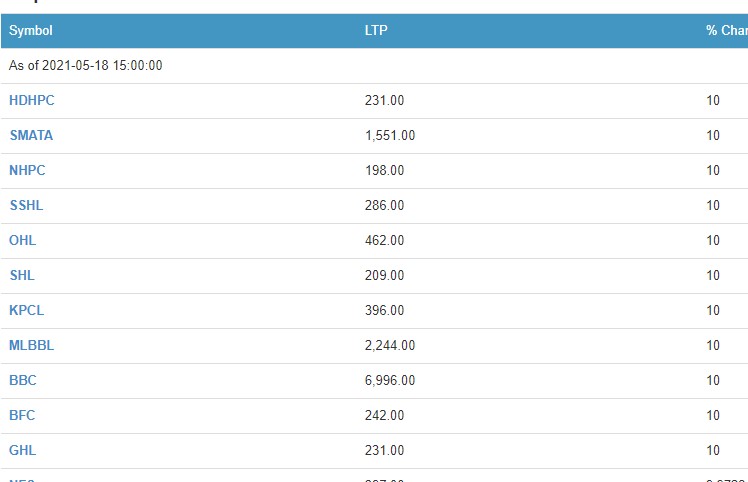
Task: Select the OHL symbol link
Action: click(x=22, y=240)
